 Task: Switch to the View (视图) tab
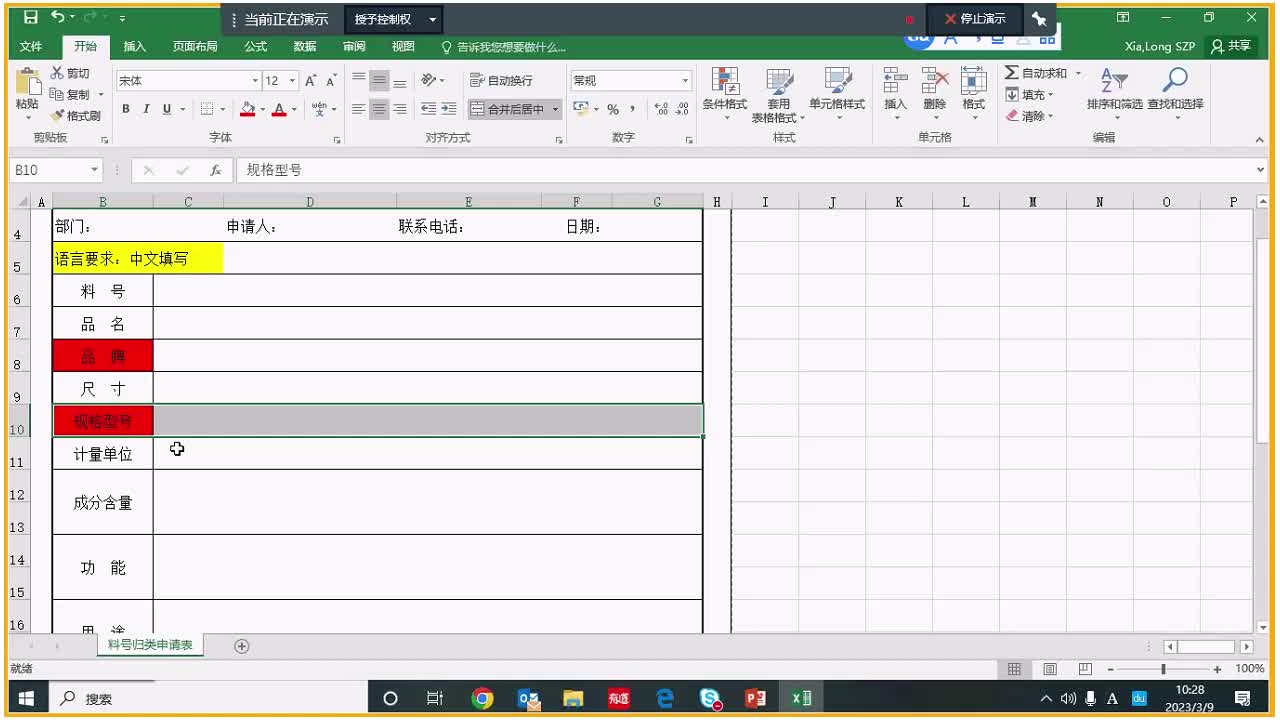tap(403, 46)
